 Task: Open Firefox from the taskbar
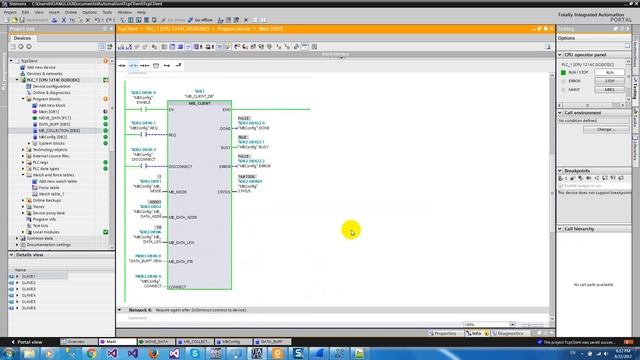point(153,353)
